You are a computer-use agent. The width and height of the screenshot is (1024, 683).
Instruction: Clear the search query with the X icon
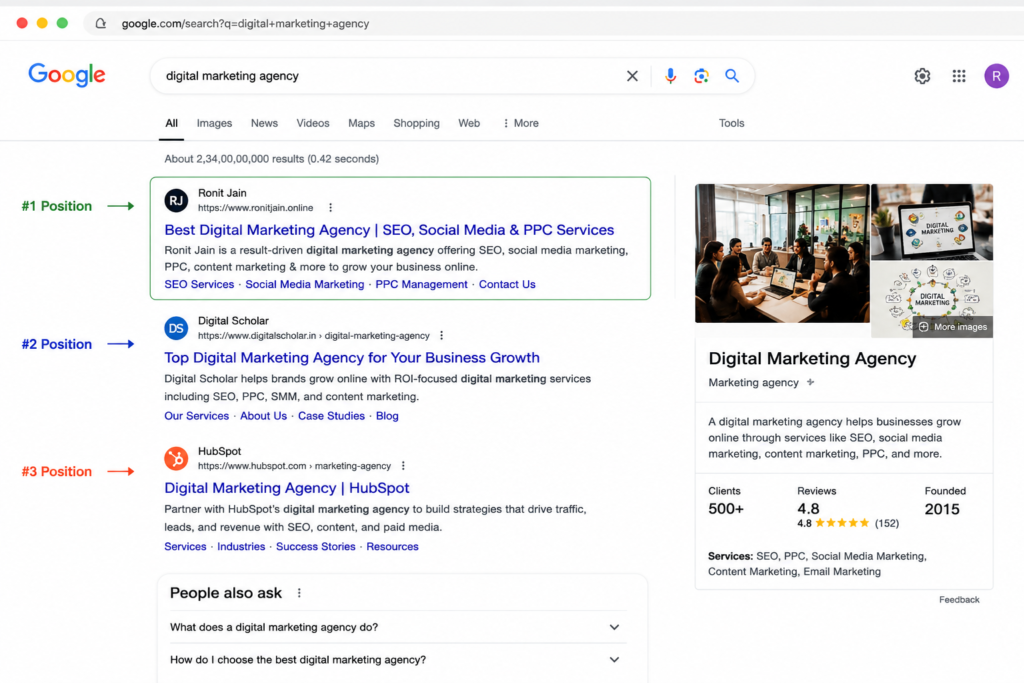pos(632,76)
